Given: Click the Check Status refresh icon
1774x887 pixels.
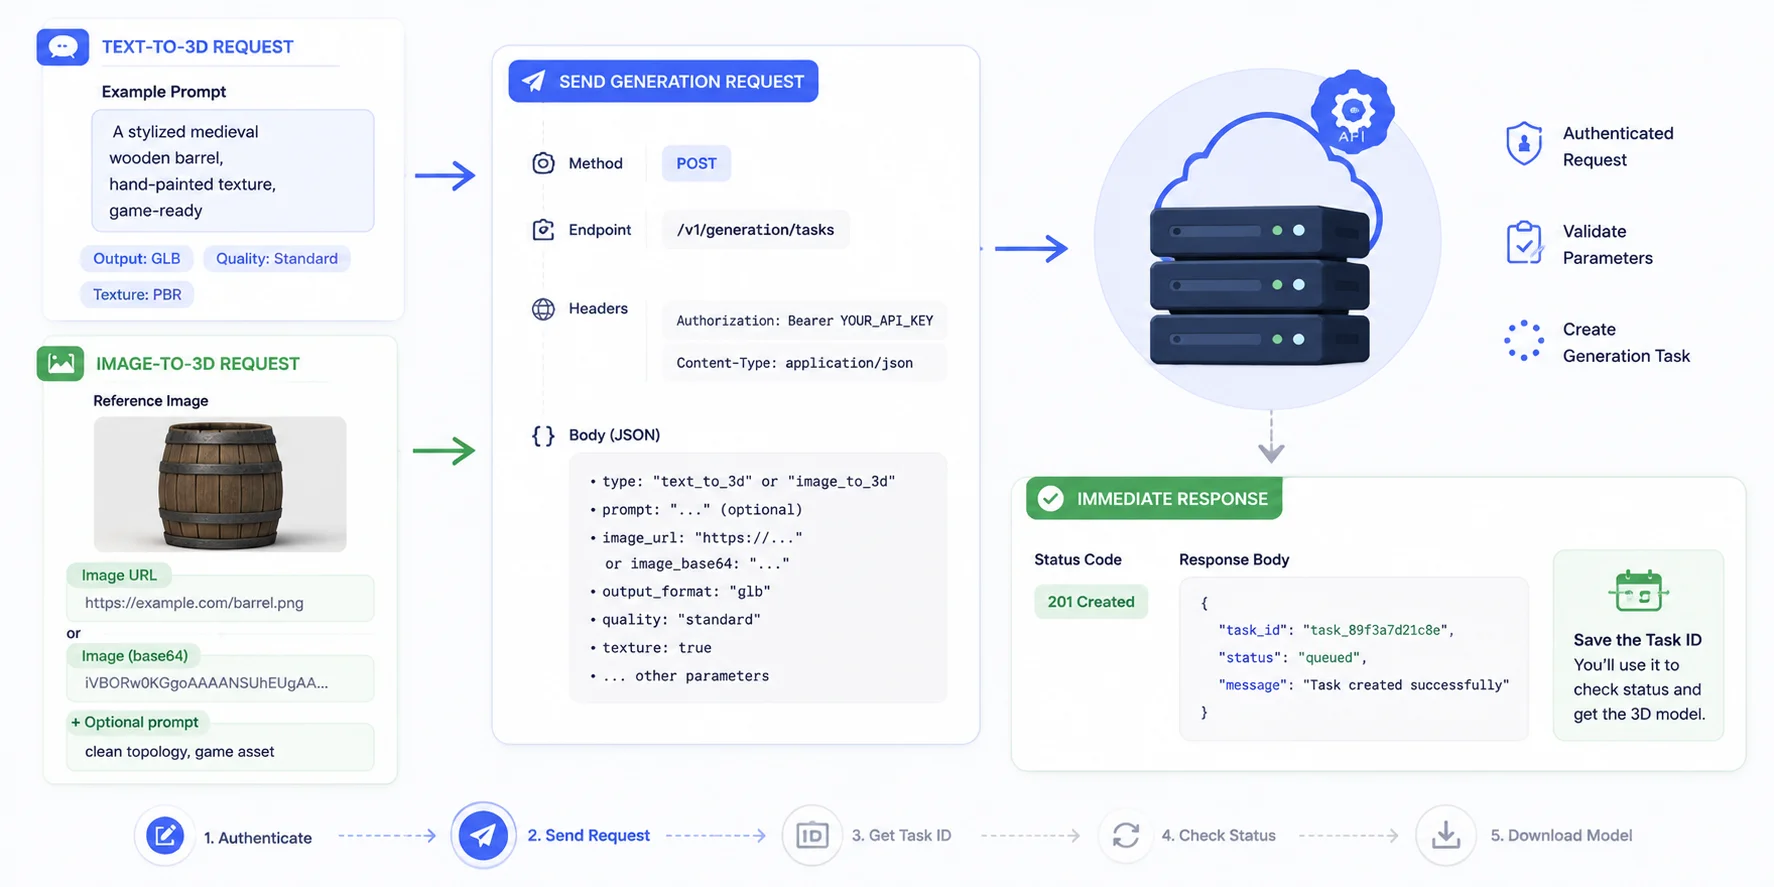Looking at the screenshot, I should point(1126,835).
